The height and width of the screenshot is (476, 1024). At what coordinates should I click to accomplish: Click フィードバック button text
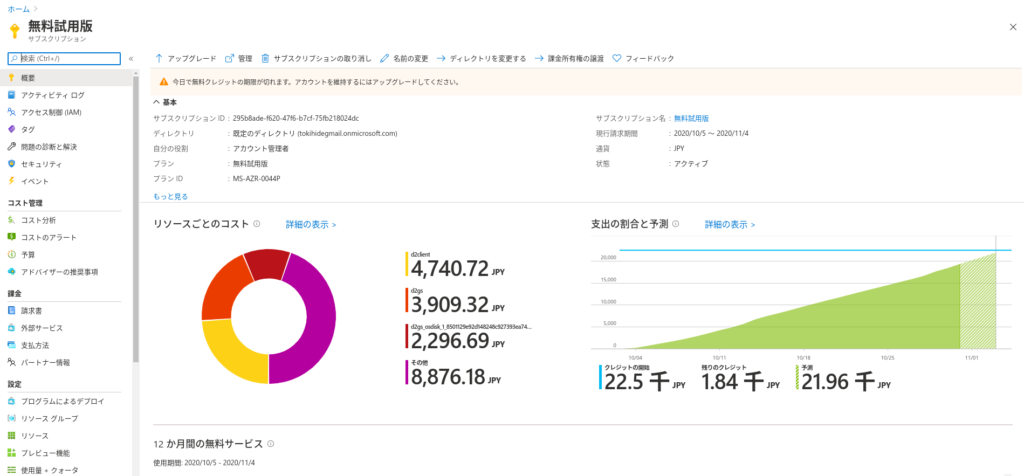click(650, 58)
